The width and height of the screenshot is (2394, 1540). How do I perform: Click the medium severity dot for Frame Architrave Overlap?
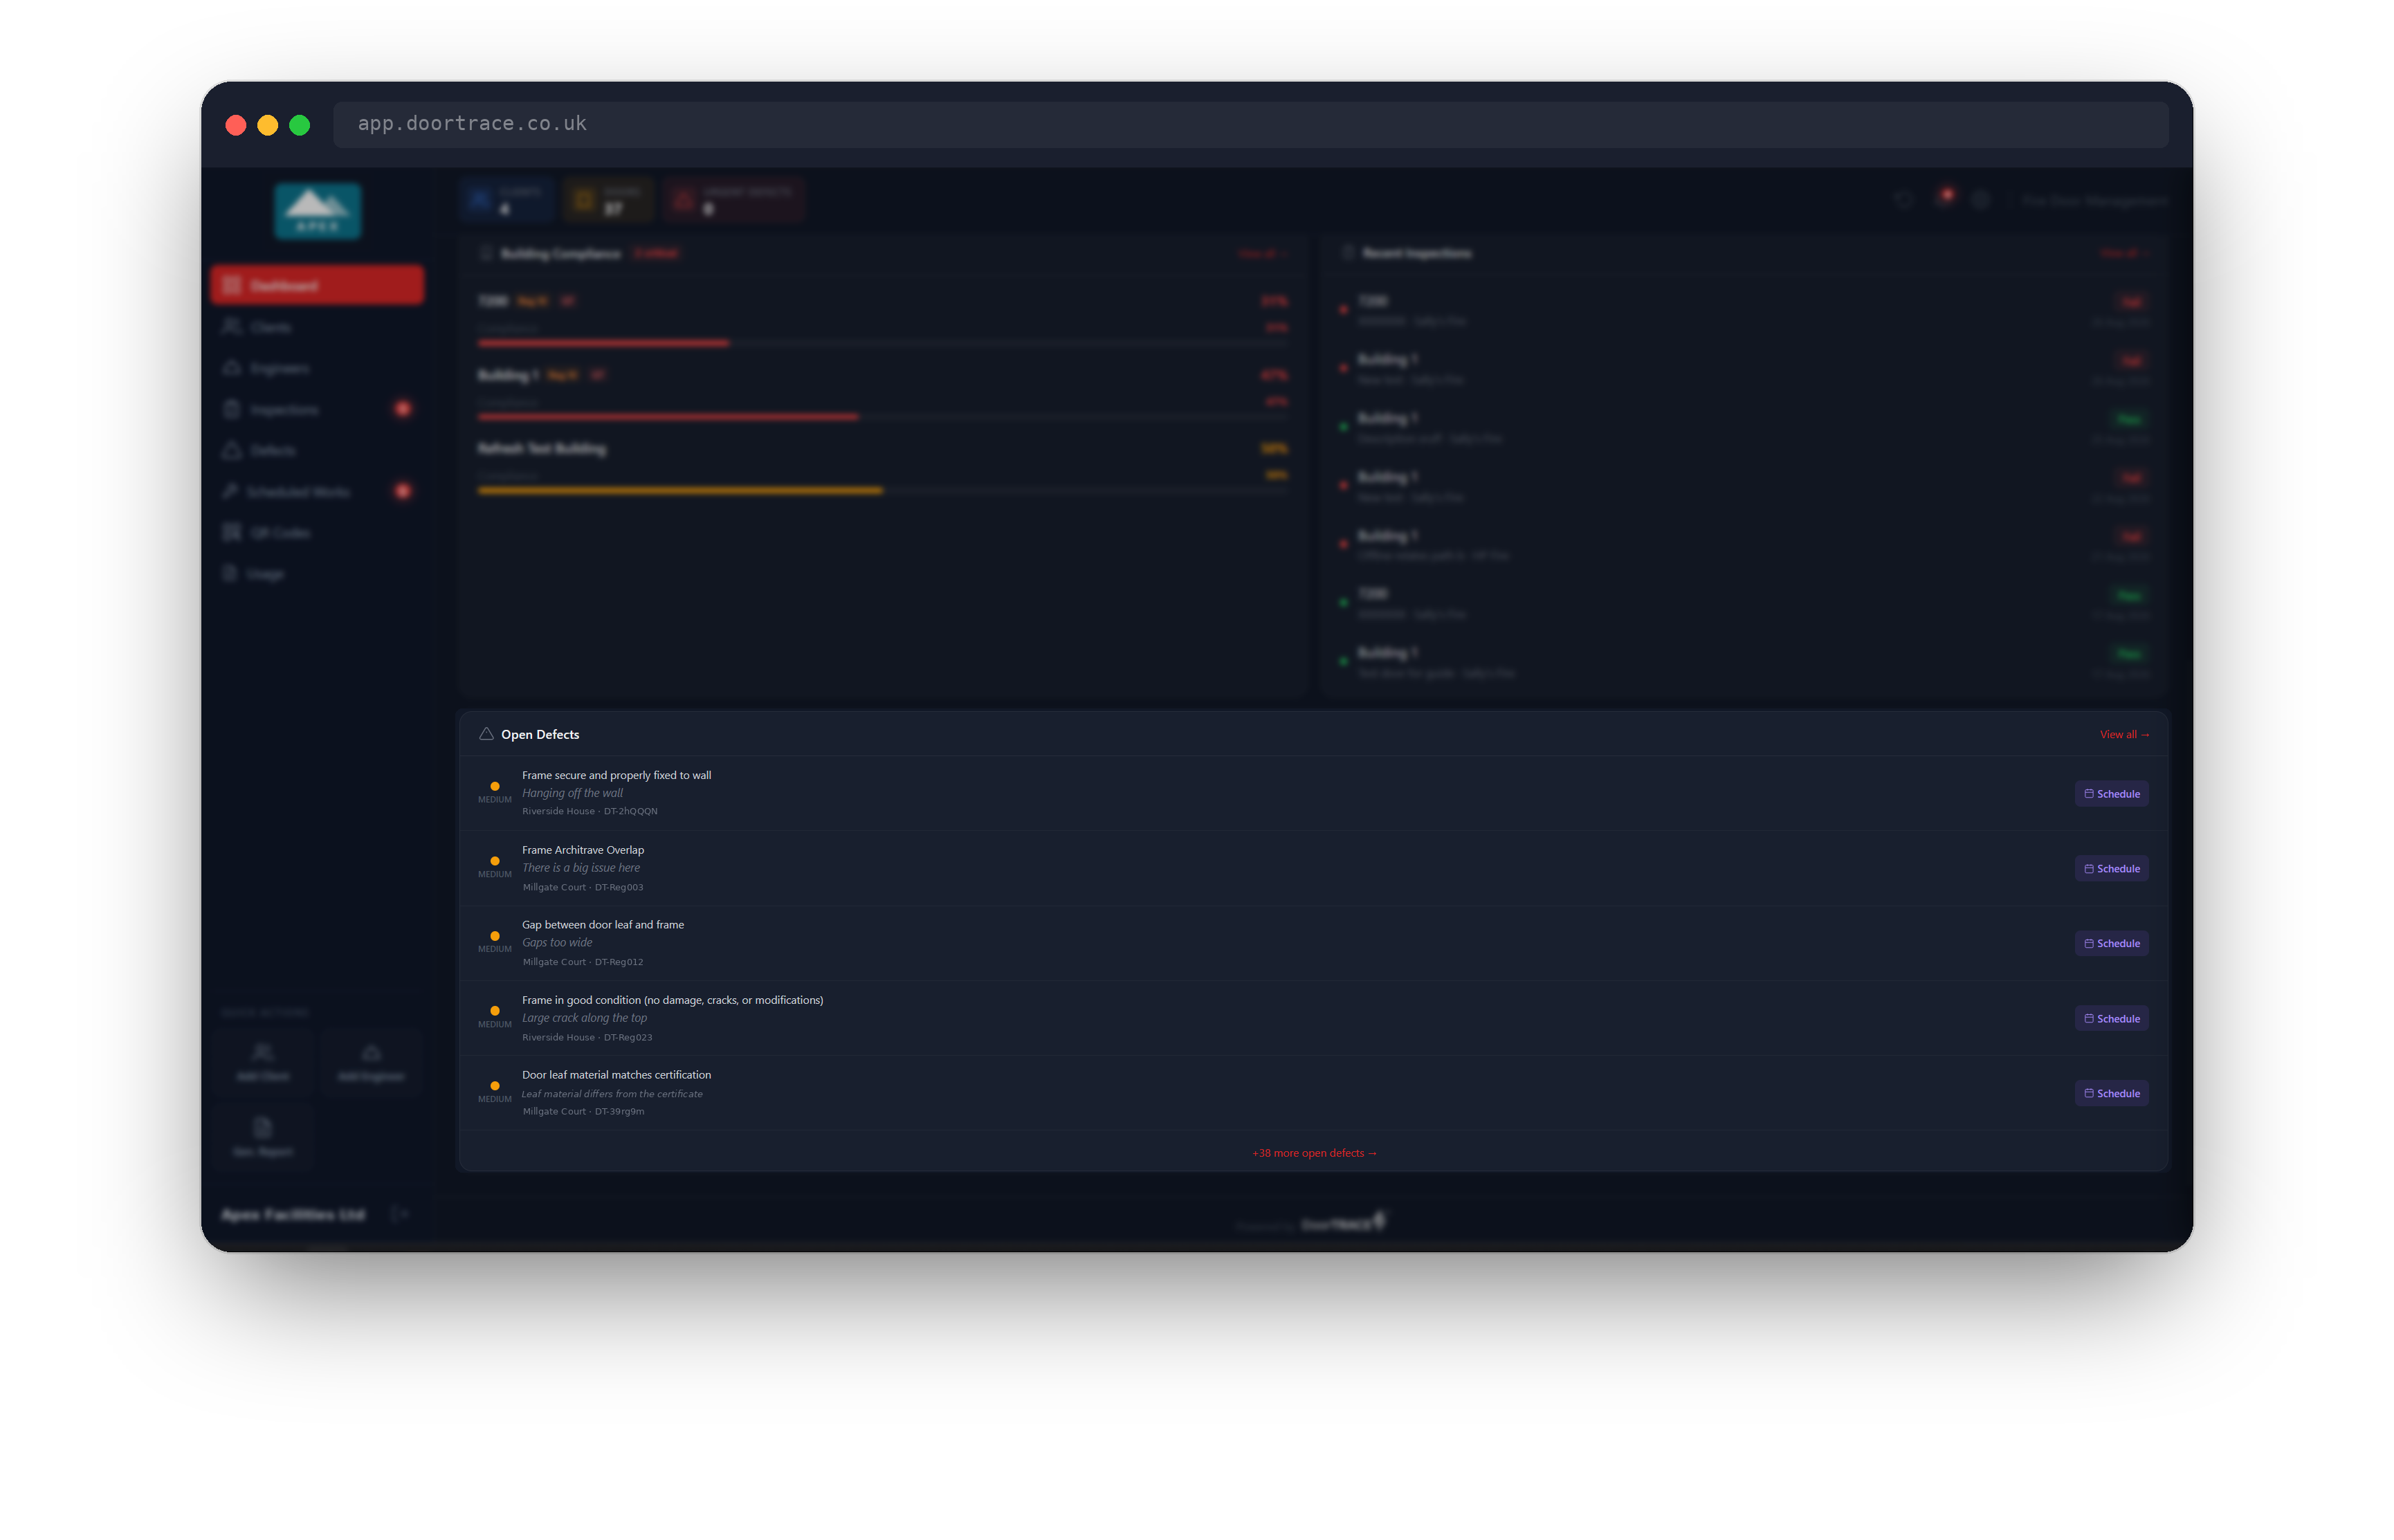[495, 861]
